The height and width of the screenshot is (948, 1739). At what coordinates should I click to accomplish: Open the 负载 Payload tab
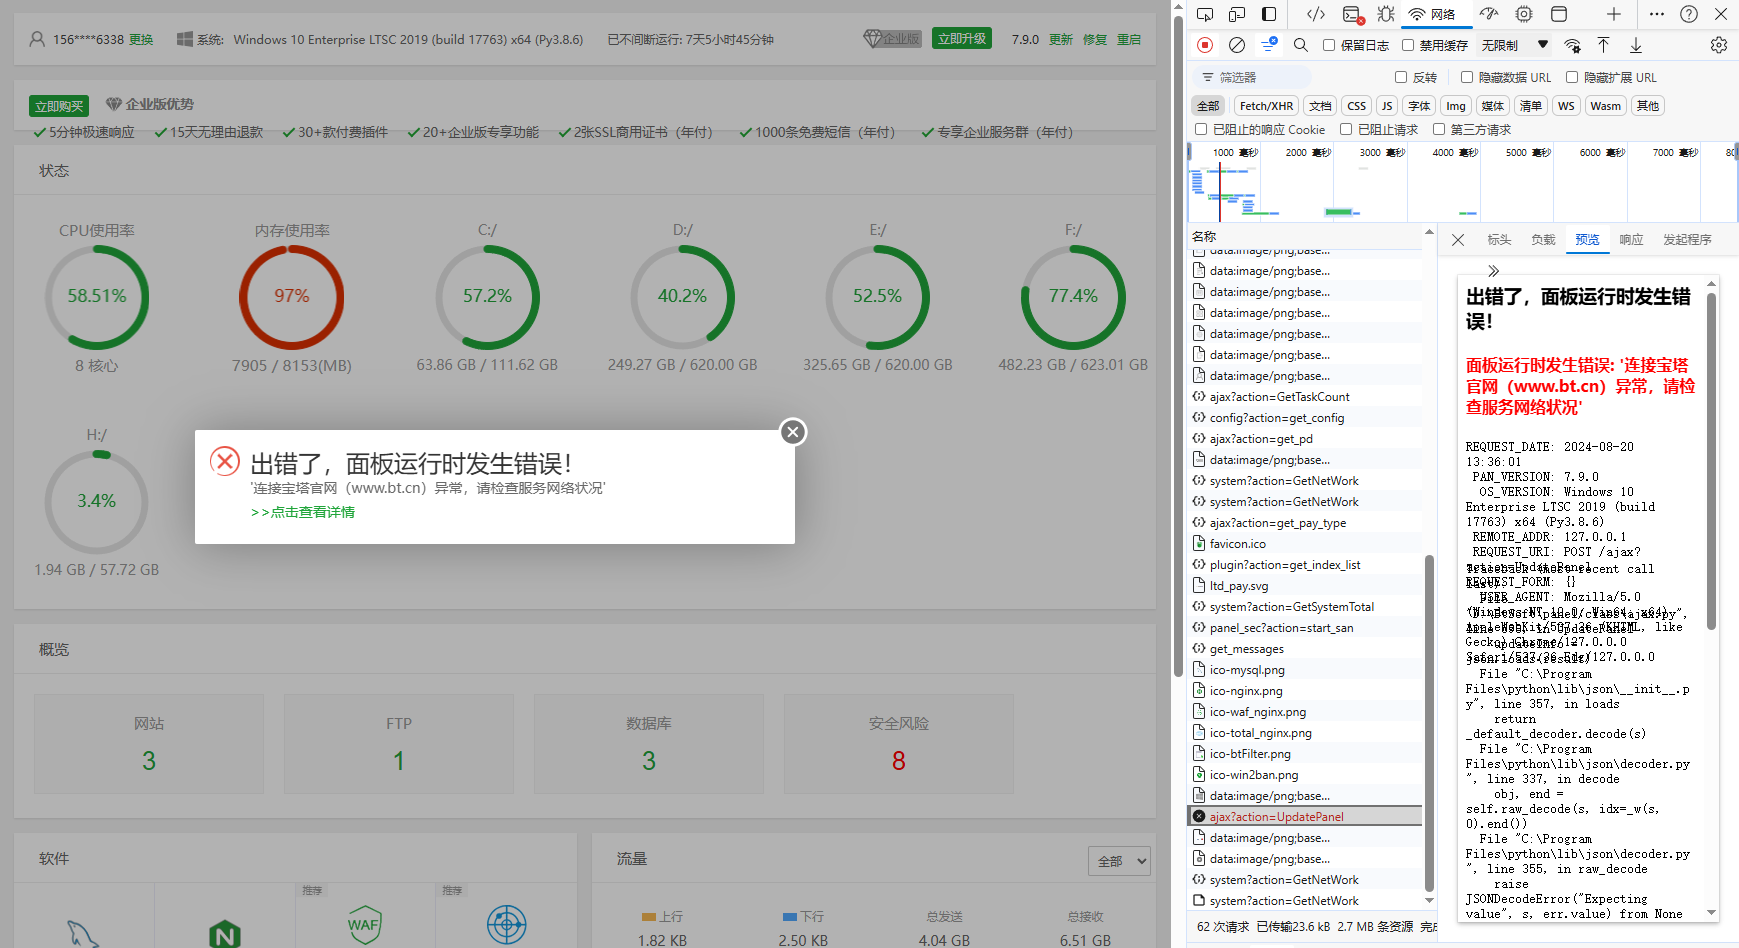click(1543, 240)
